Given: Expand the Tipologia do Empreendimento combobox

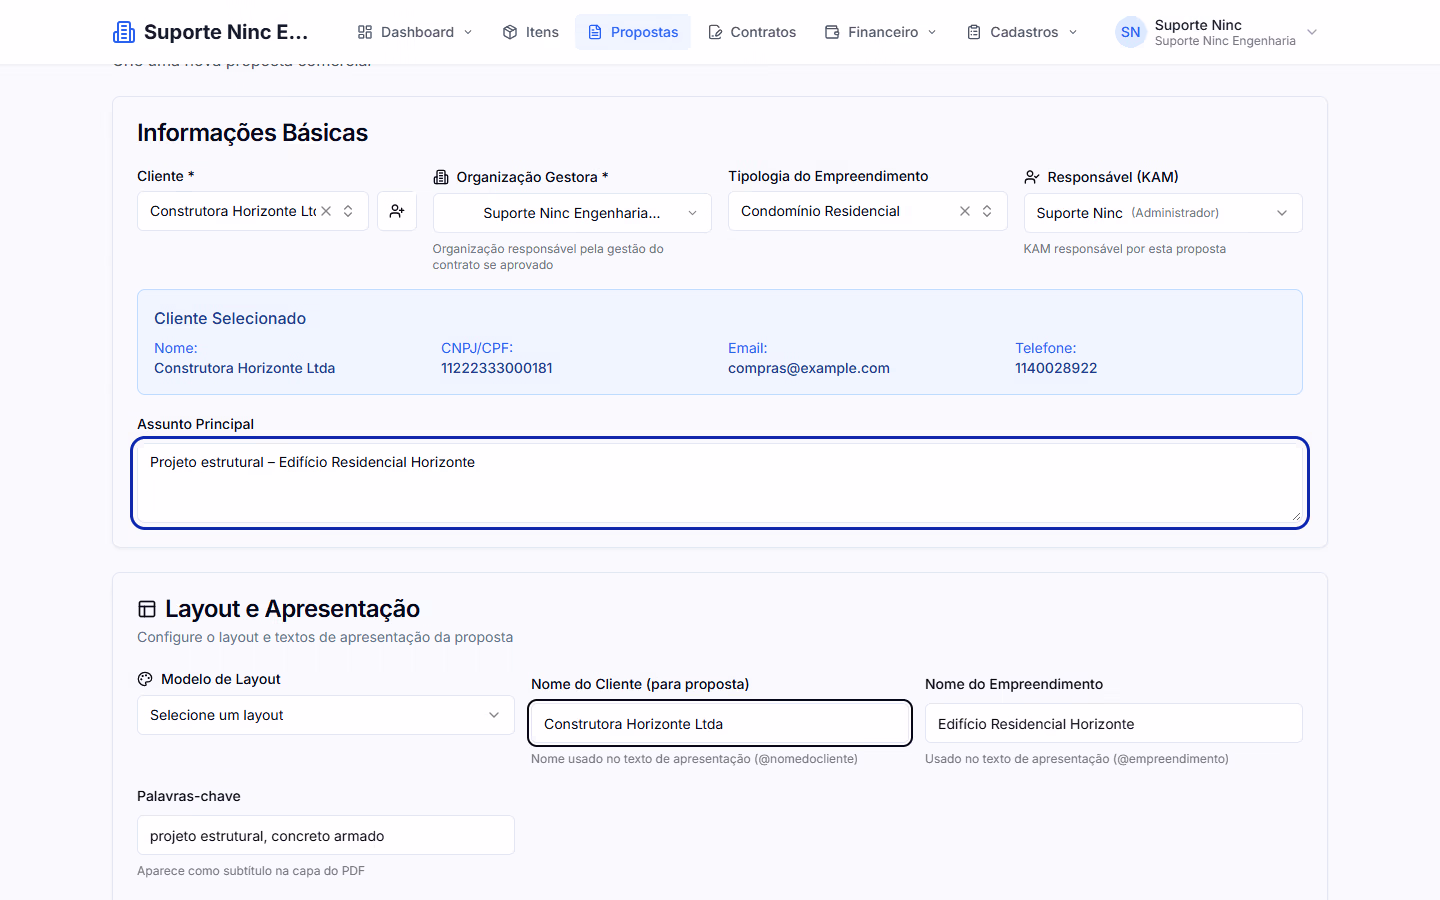Looking at the screenshot, I should [868, 211].
